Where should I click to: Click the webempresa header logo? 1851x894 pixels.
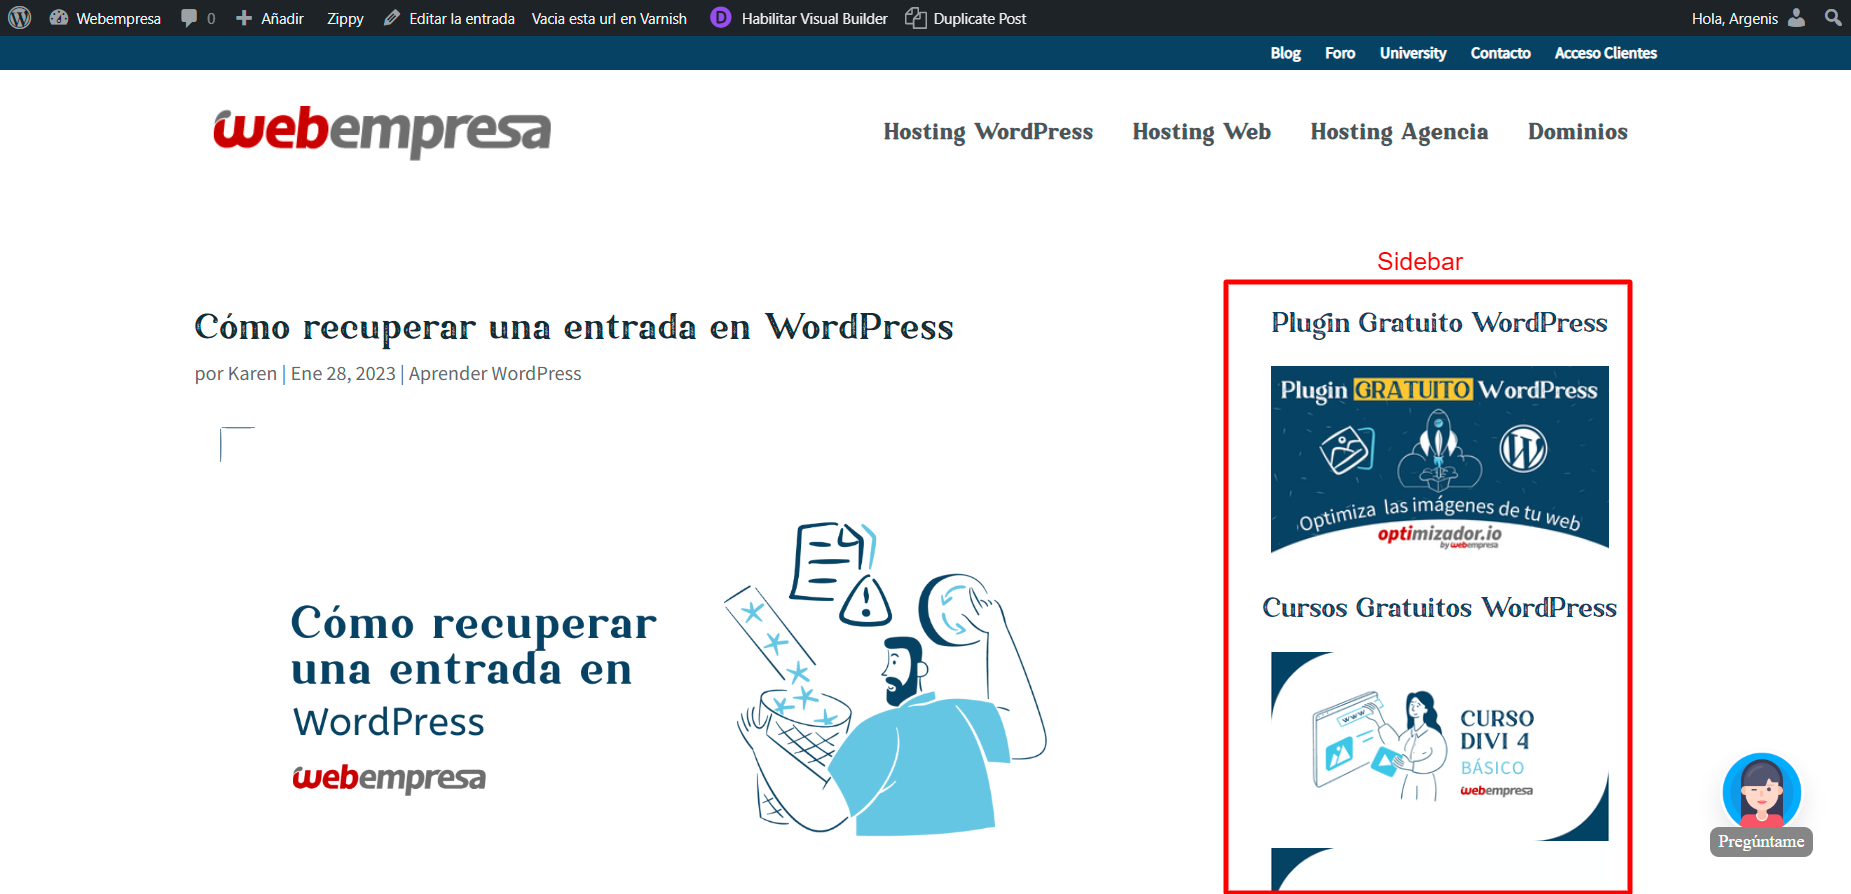382,131
